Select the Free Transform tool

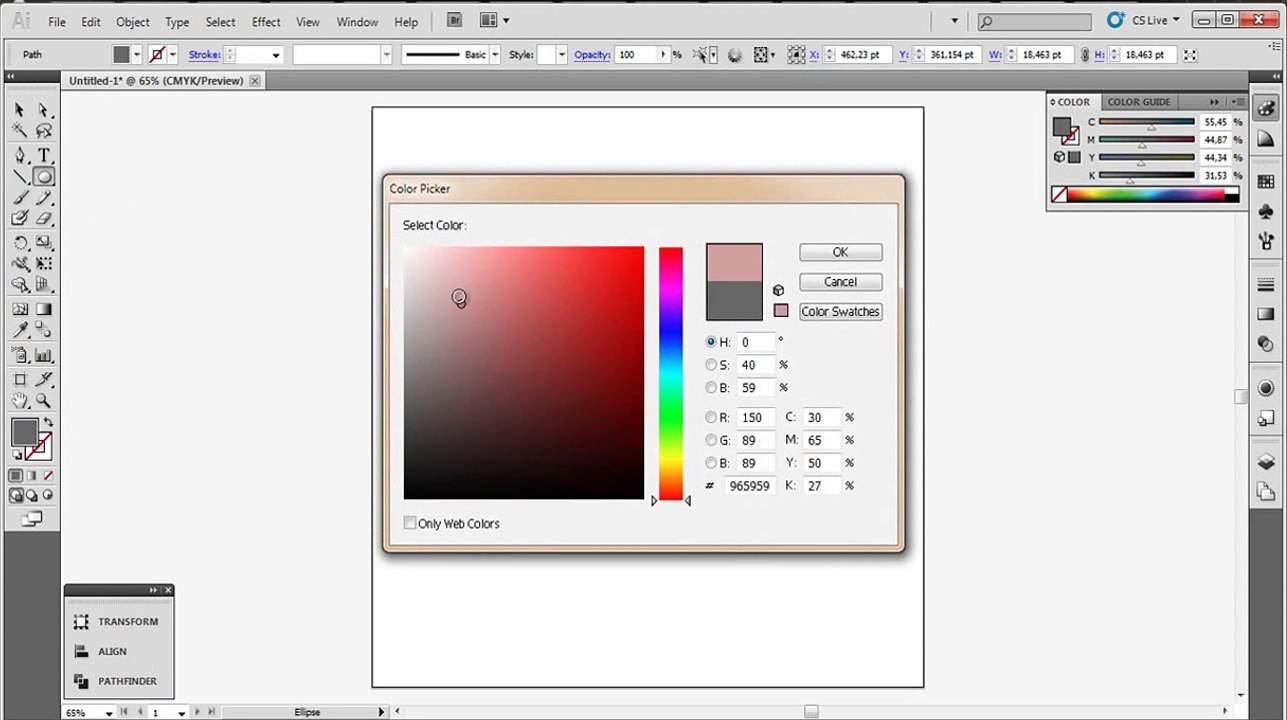(44, 264)
